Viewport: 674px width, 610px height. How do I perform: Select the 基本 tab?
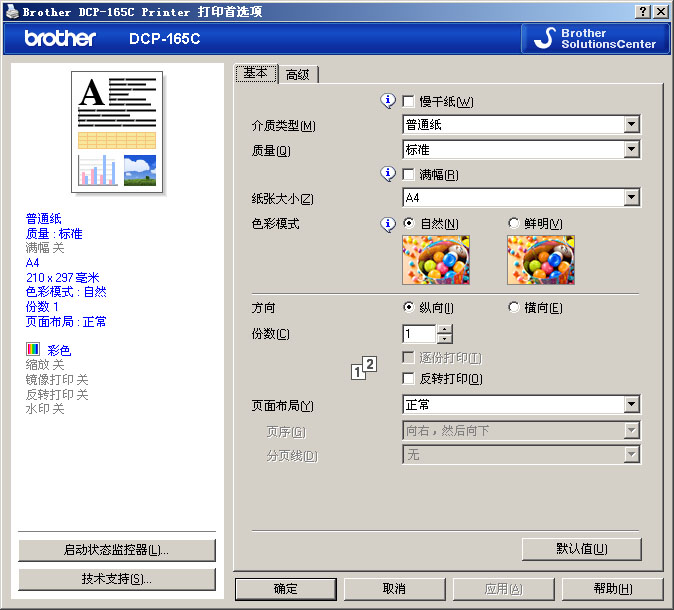point(255,73)
